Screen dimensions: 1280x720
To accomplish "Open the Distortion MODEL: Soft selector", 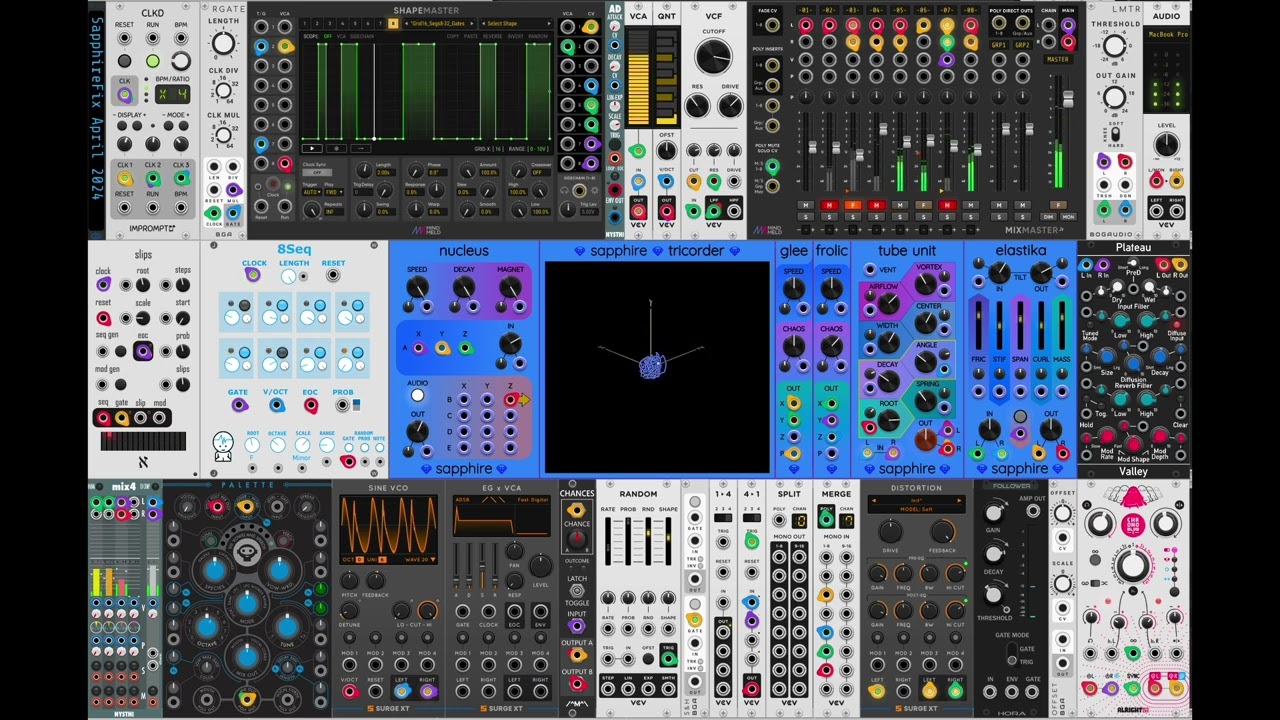I will pyautogui.click(x=916, y=510).
